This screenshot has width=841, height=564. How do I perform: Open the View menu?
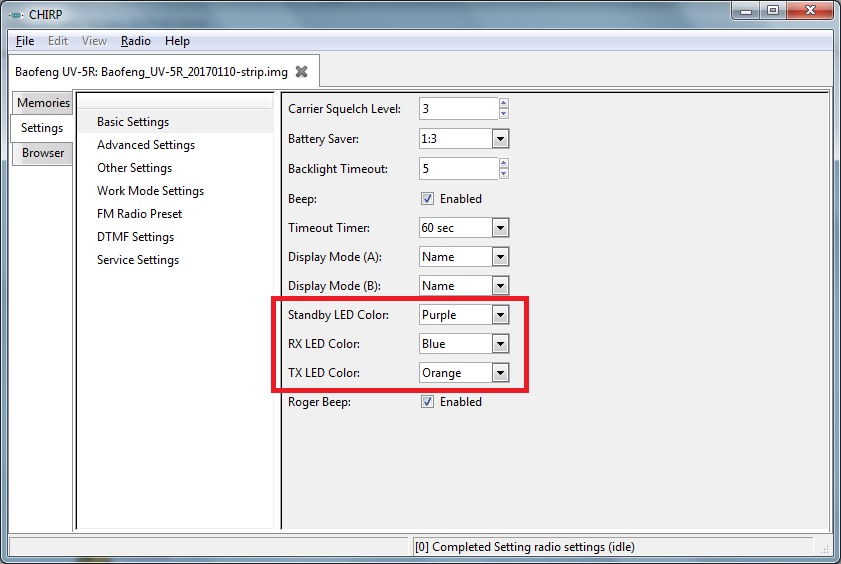[94, 41]
